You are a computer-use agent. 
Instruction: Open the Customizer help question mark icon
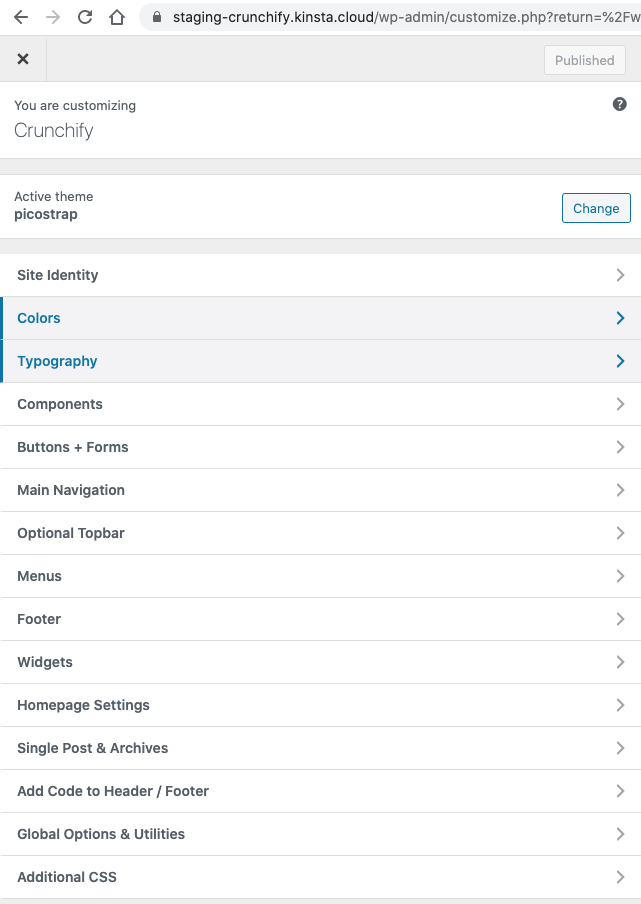[620, 104]
